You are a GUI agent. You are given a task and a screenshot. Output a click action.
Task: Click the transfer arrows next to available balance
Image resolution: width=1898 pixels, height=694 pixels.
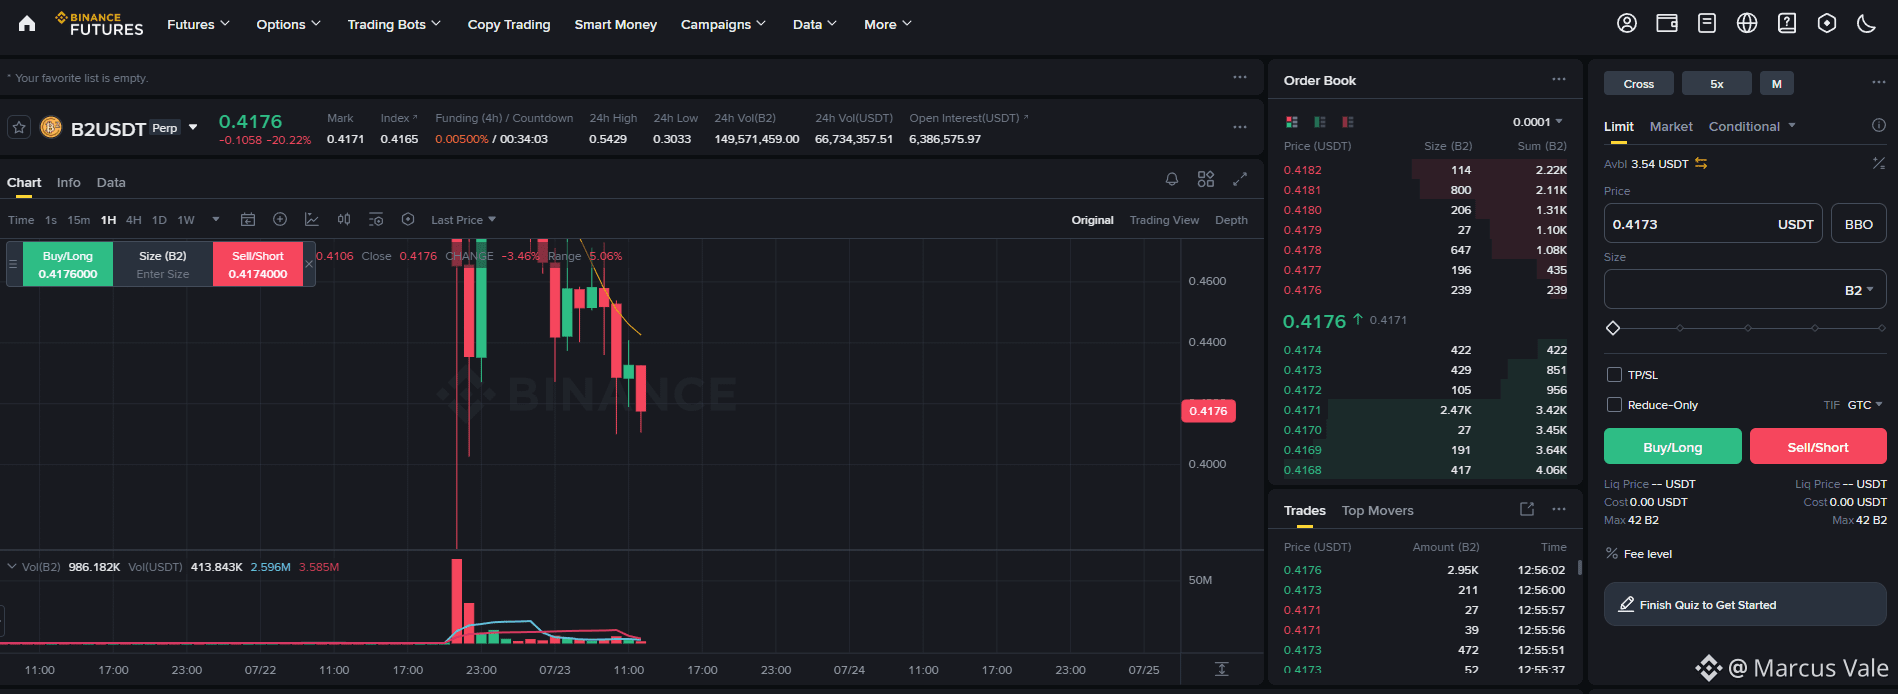tap(1701, 163)
